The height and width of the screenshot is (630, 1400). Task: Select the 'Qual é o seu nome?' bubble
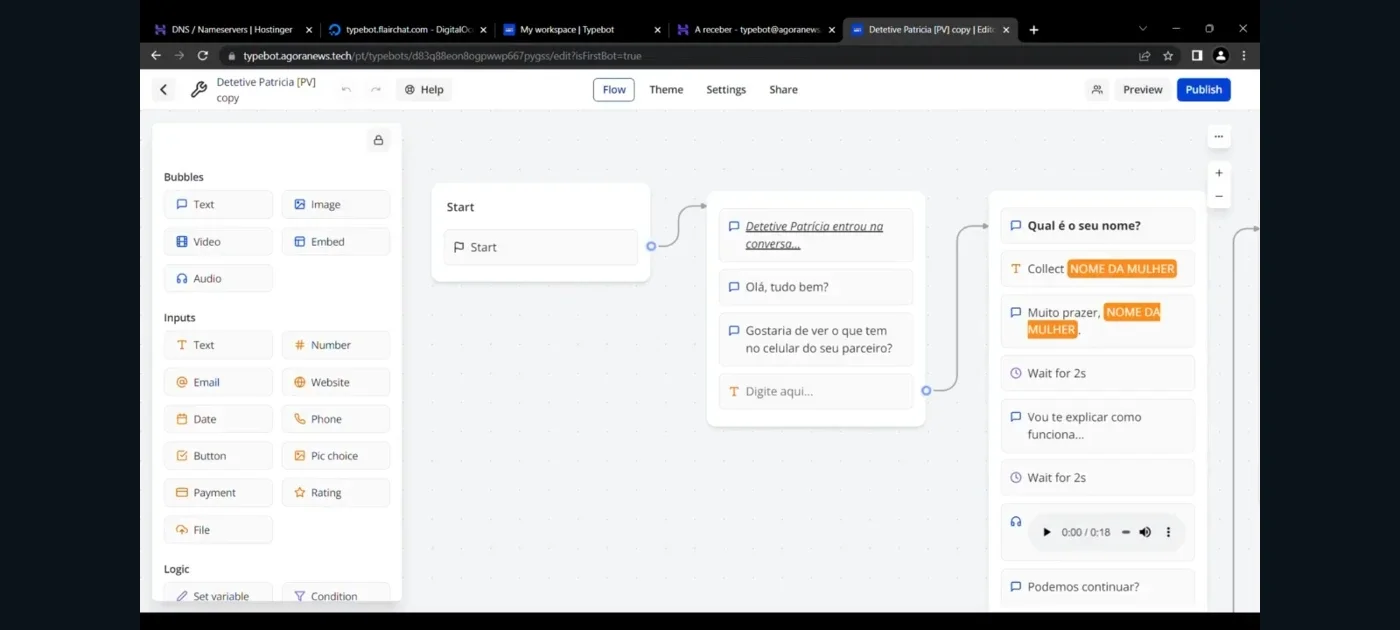coord(1098,226)
